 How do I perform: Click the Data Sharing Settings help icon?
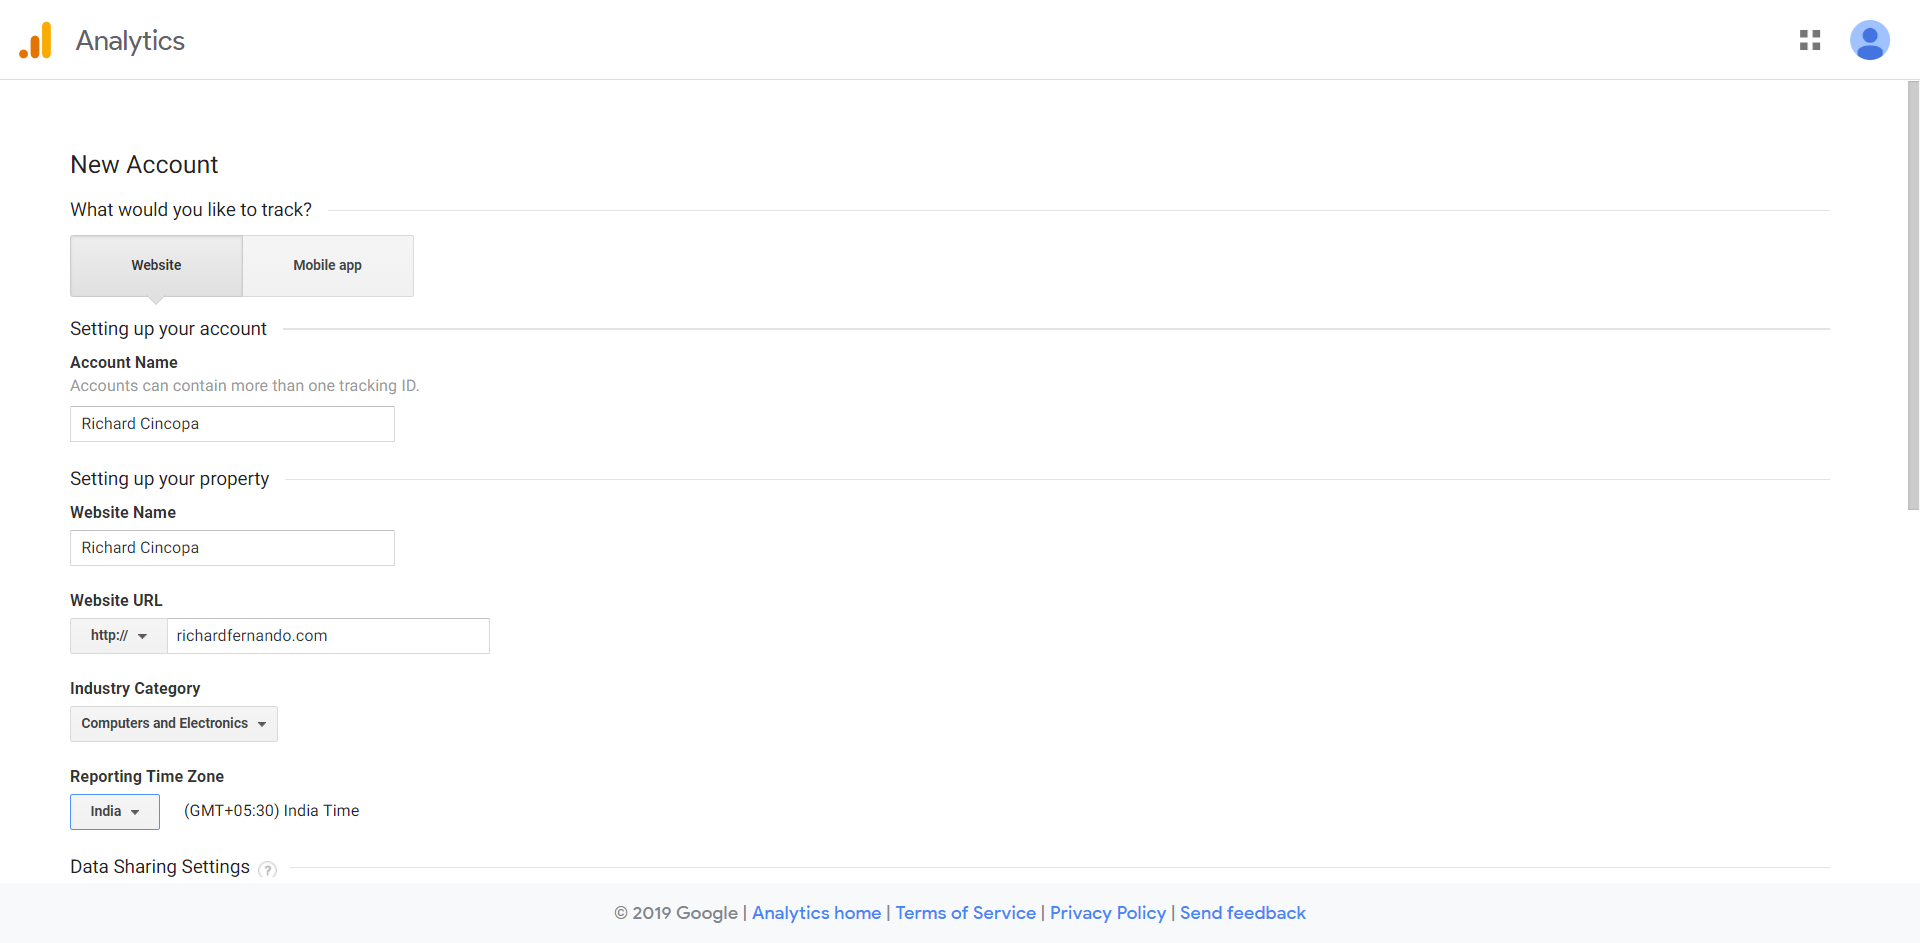coord(267,869)
